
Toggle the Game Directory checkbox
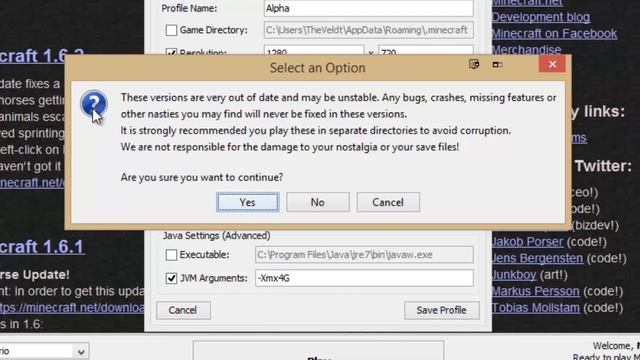click(171, 30)
